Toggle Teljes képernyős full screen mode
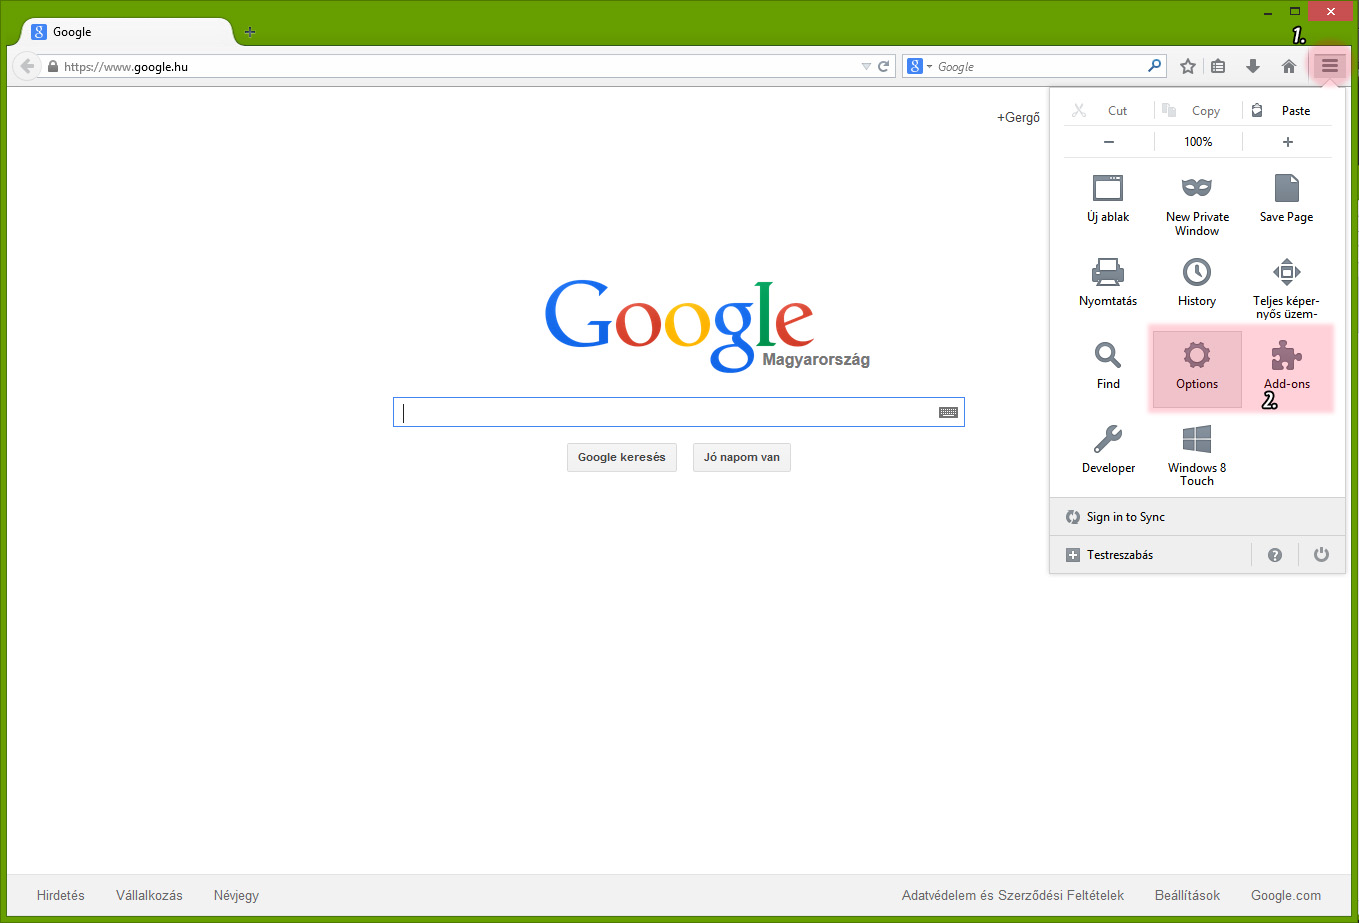This screenshot has width=1359, height=923. [1286, 272]
